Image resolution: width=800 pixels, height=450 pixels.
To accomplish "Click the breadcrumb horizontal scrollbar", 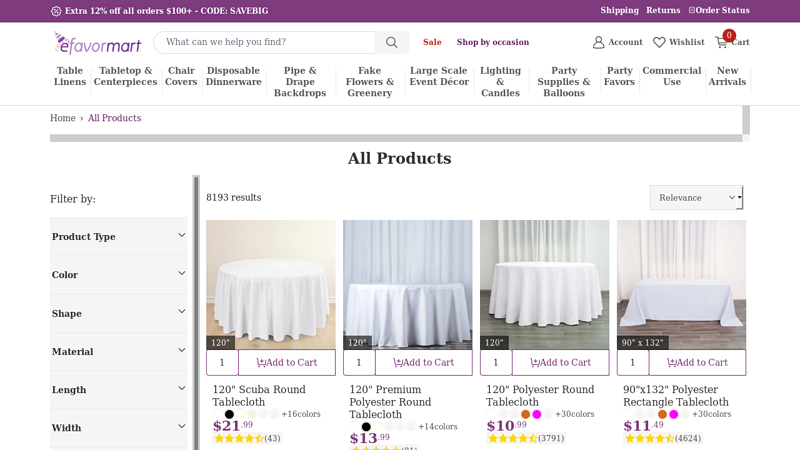I will coord(396,138).
